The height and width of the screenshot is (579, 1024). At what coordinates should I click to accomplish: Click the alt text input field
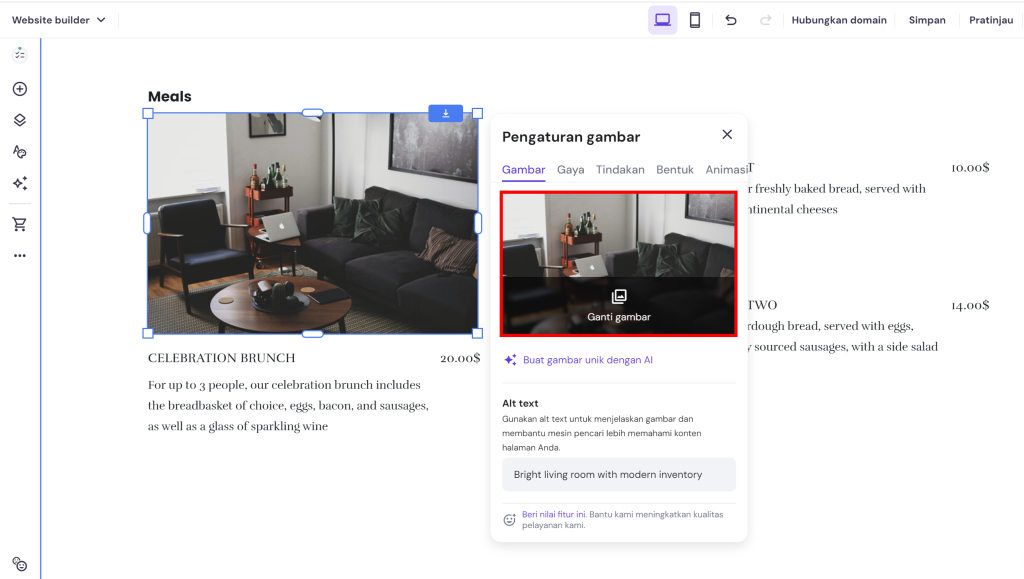(618, 474)
